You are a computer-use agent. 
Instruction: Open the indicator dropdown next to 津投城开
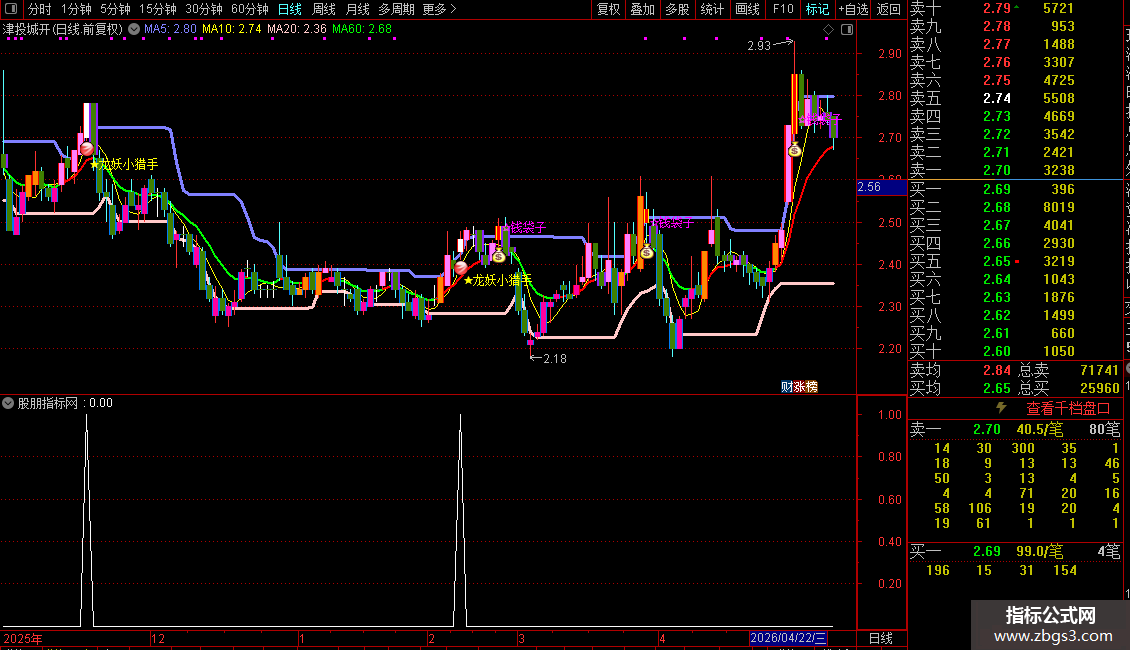tap(134, 29)
